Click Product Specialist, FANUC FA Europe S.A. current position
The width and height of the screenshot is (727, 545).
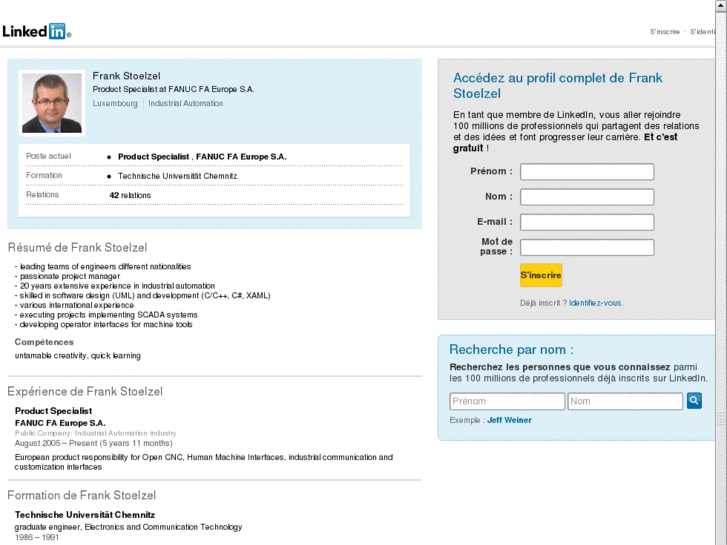(202, 157)
